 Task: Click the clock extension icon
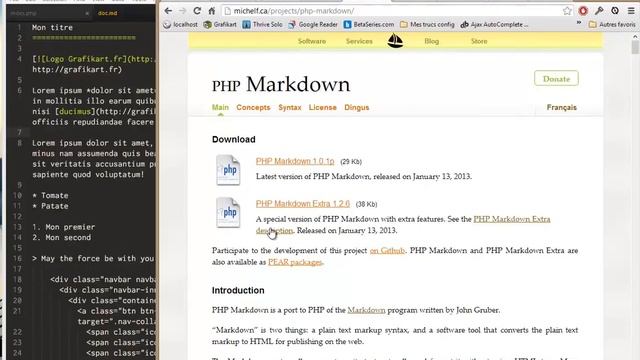(615, 11)
